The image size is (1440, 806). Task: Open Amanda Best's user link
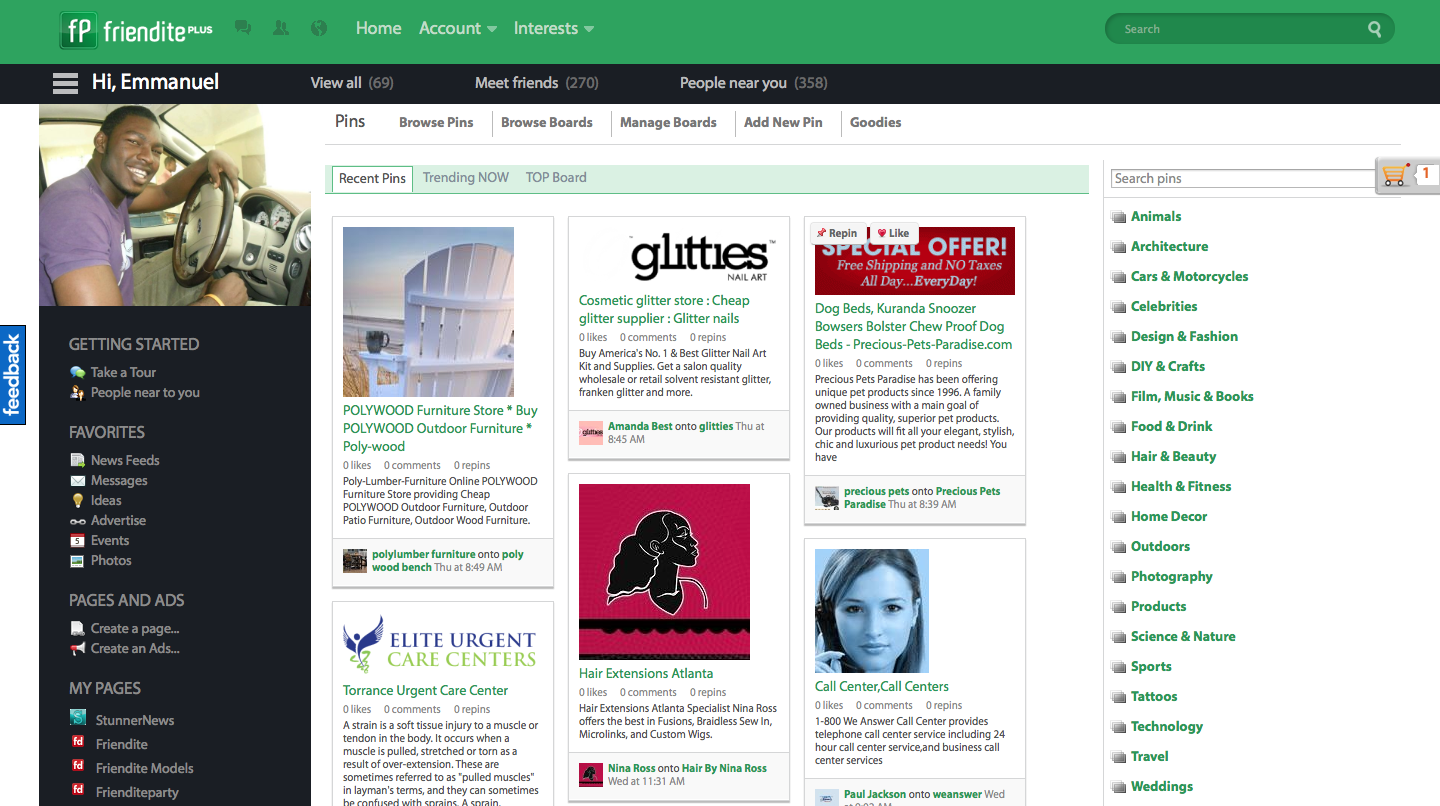pyautogui.click(x=640, y=426)
